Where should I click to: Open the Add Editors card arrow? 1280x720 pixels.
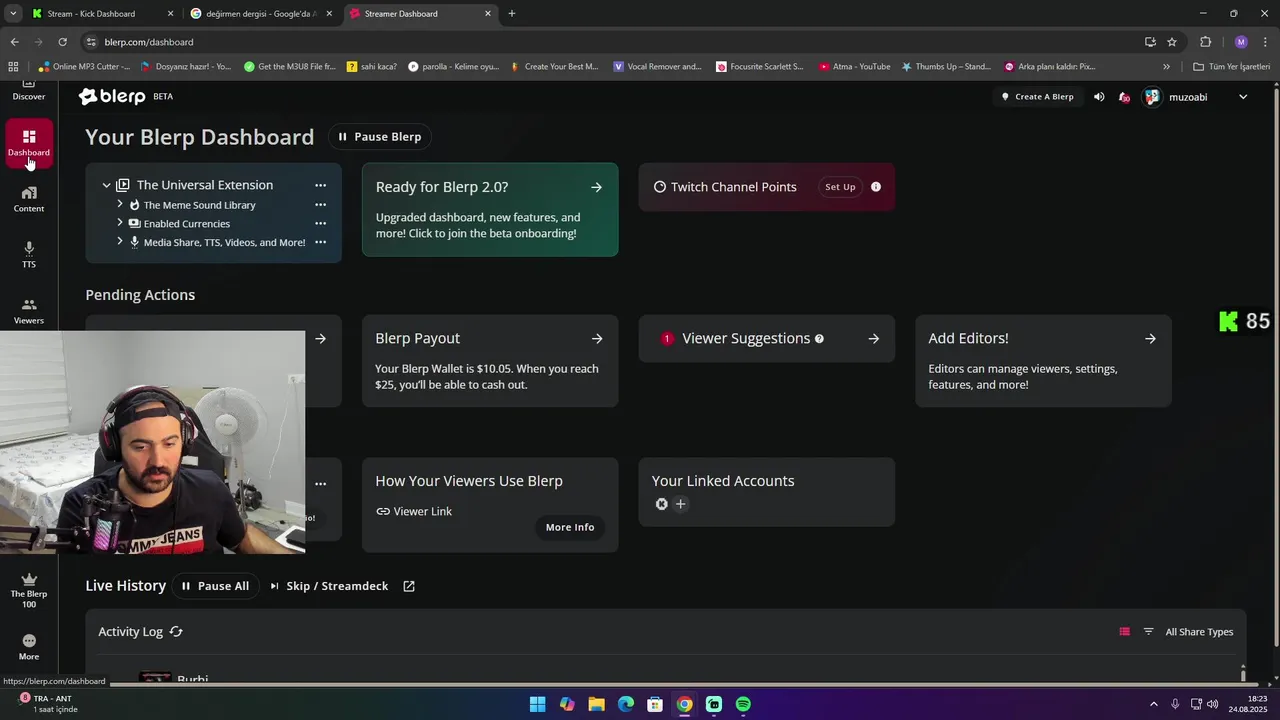pyautogui.click(x=1150, y=339)
